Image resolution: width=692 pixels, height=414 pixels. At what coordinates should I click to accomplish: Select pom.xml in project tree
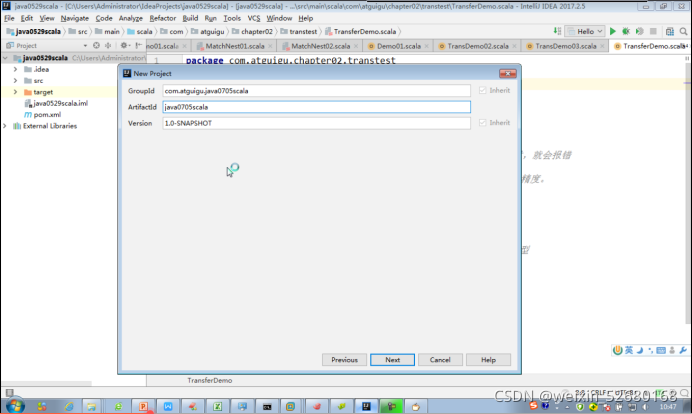[x=47, y=115]
